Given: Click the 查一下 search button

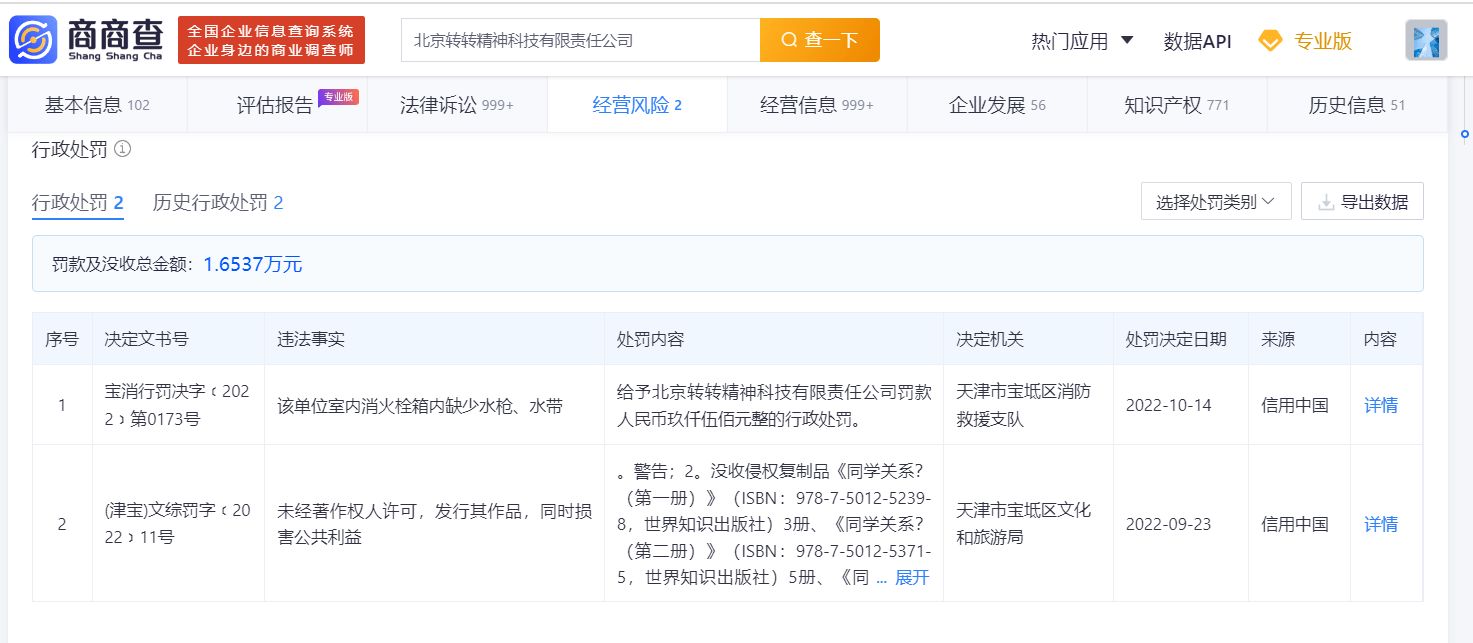Looking at the screenshot, I should tap(820, 40).
